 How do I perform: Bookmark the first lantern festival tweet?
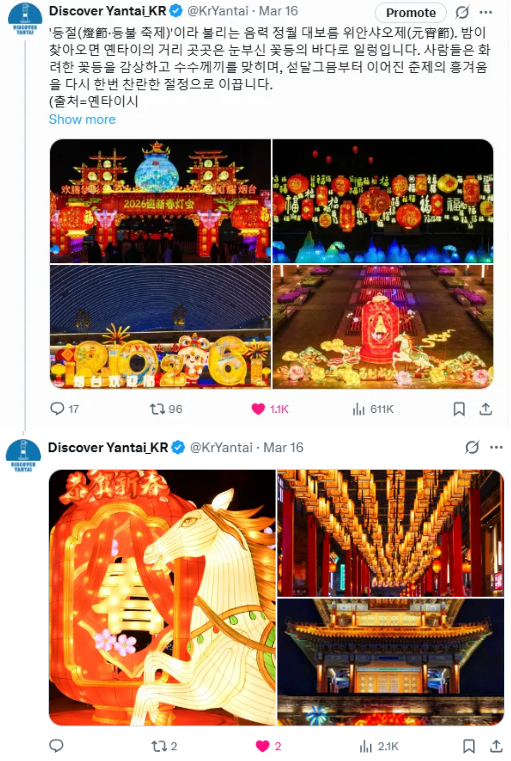click(459, 409)
